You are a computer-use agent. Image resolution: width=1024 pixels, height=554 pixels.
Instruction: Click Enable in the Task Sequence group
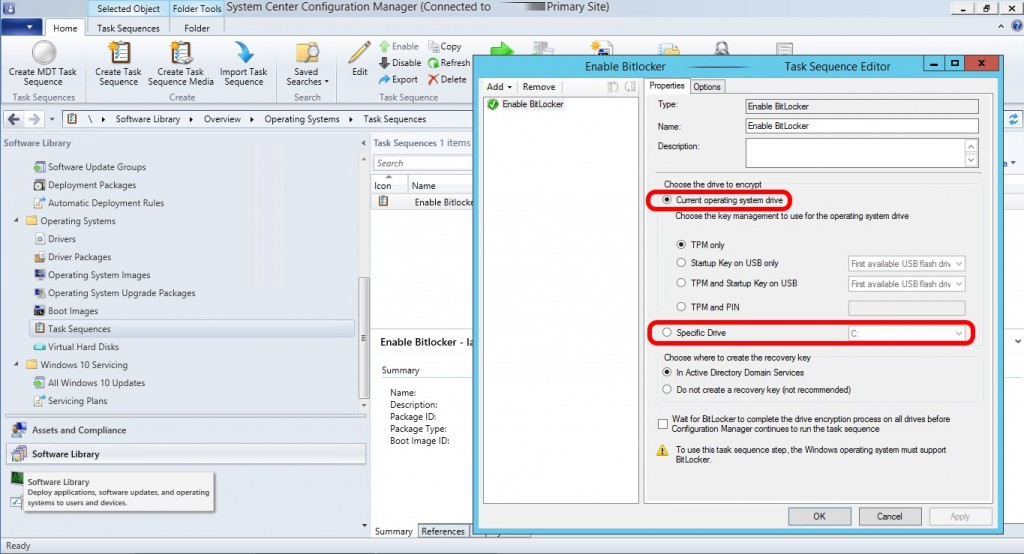[x=398, y=46]
